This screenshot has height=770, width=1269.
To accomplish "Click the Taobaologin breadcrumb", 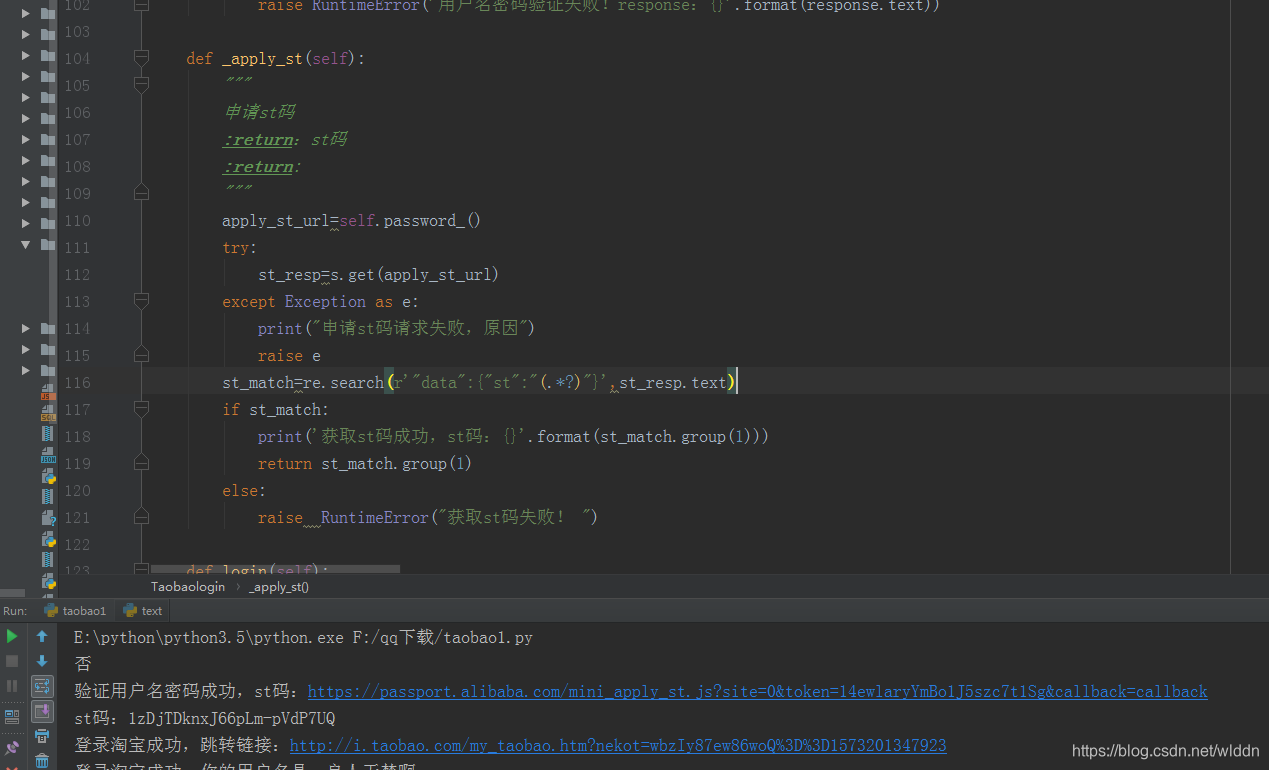I will 188,587.
